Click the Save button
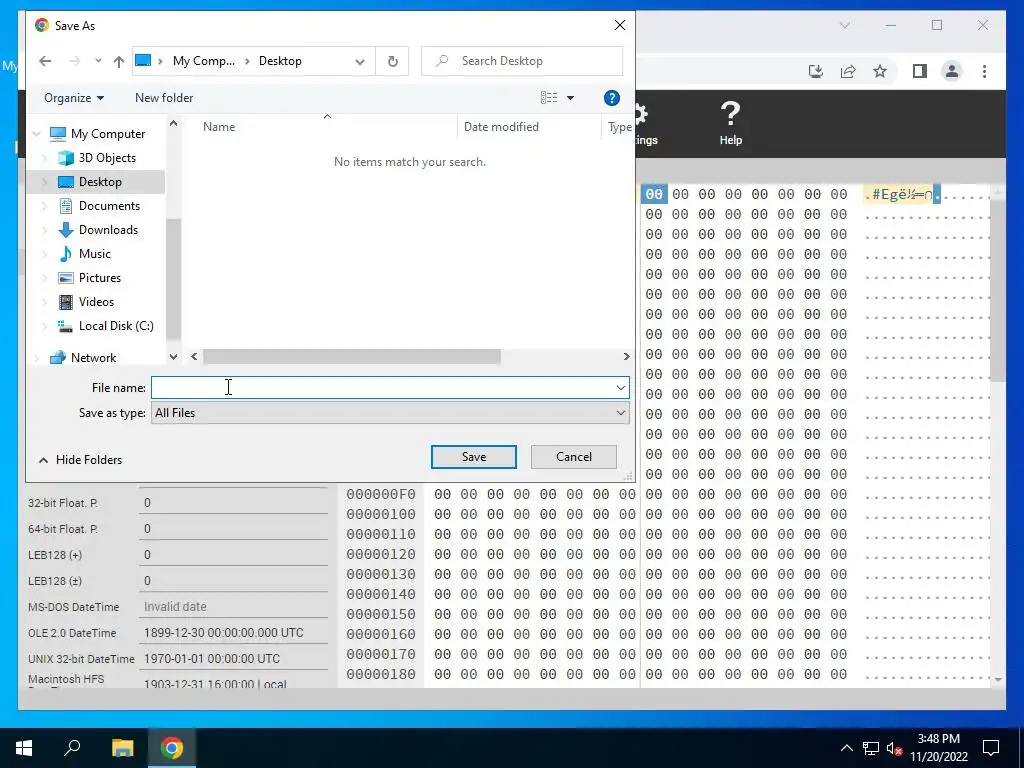This screenshot has height=768, width=1024. tap(473, 456)
